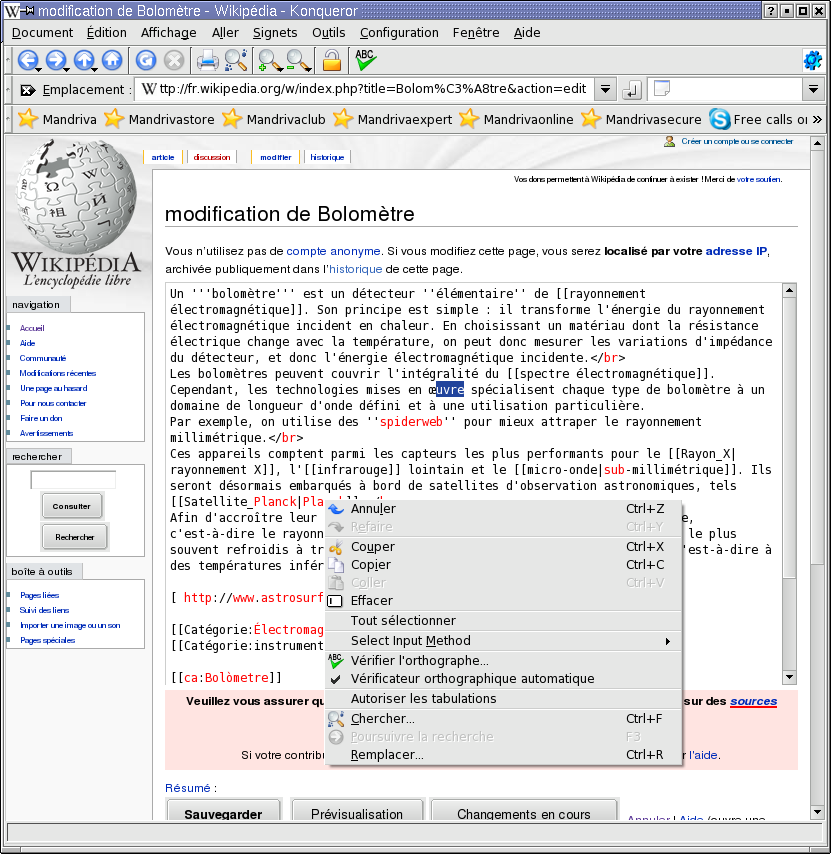Click the Wikipedia search input field

click(x=73, y=480)
